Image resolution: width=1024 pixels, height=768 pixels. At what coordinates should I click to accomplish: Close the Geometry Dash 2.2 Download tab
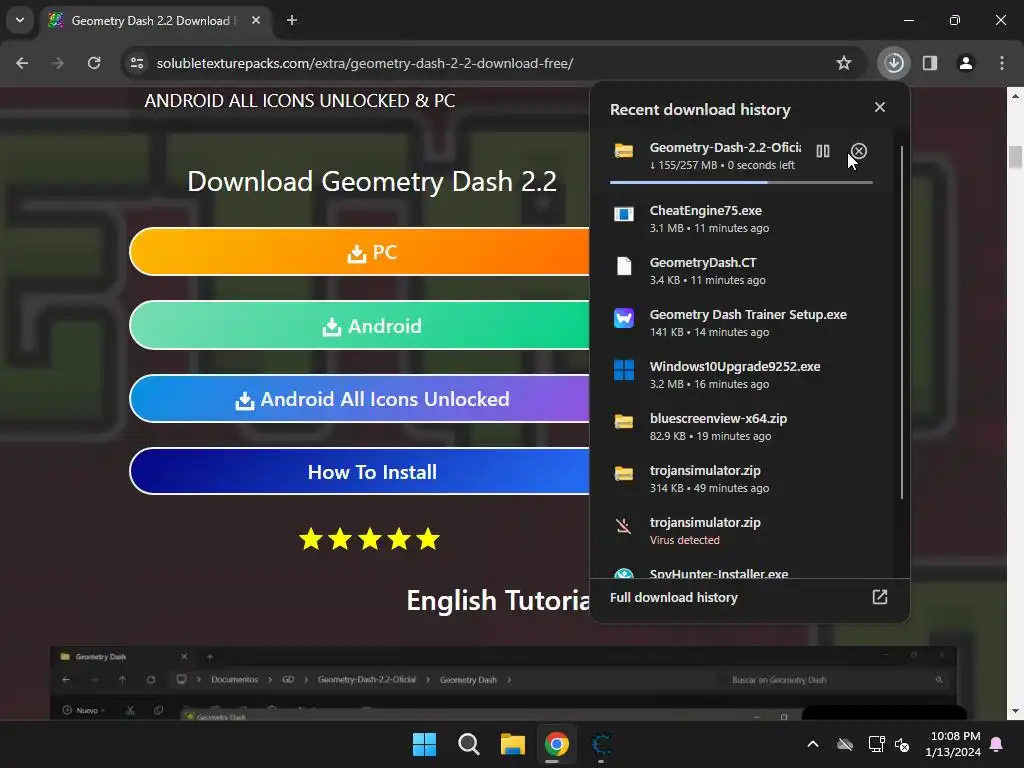(x=256, y=20)
